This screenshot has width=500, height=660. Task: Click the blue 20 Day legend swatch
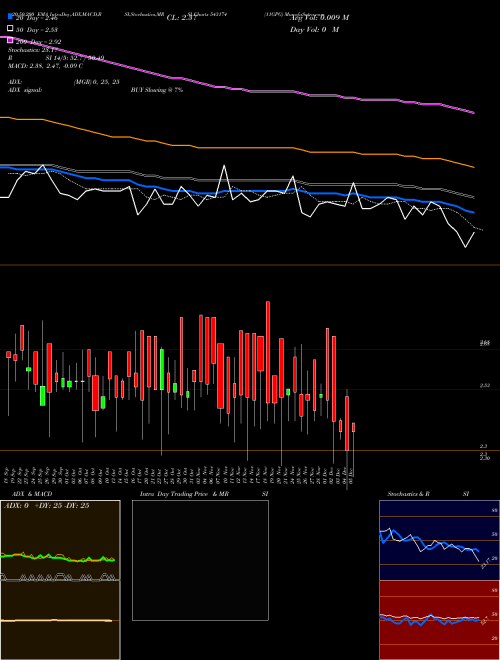11,17
